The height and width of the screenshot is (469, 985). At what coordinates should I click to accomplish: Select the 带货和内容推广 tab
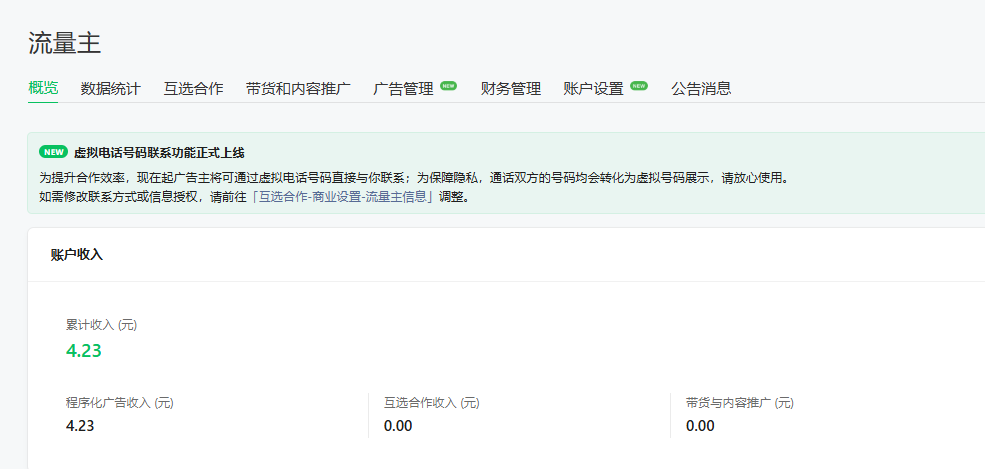(x=298, y=89)
